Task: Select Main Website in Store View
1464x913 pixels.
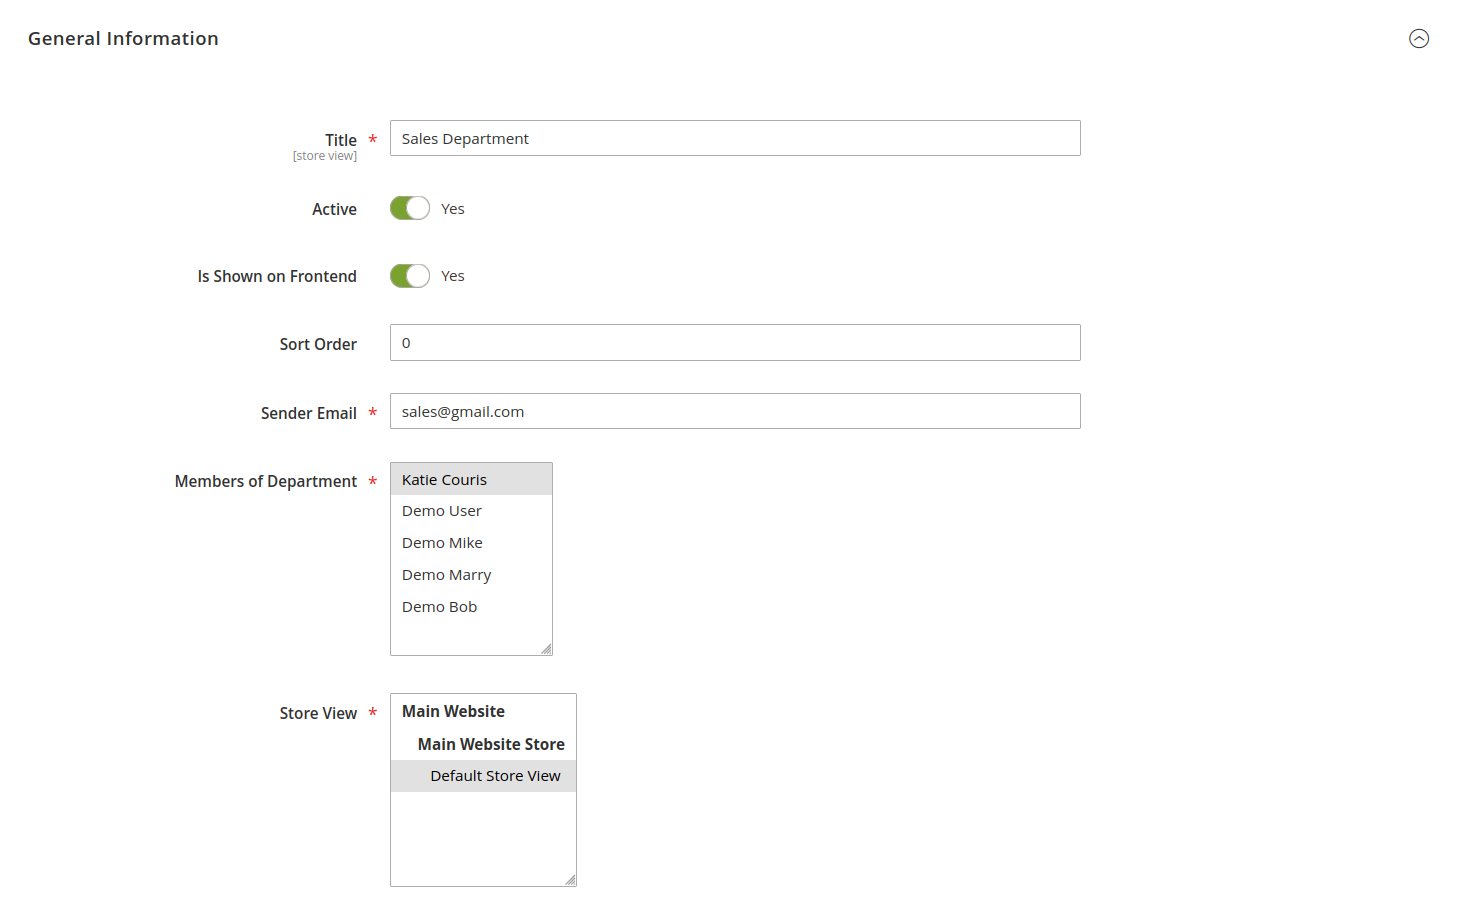Action: 453,712
